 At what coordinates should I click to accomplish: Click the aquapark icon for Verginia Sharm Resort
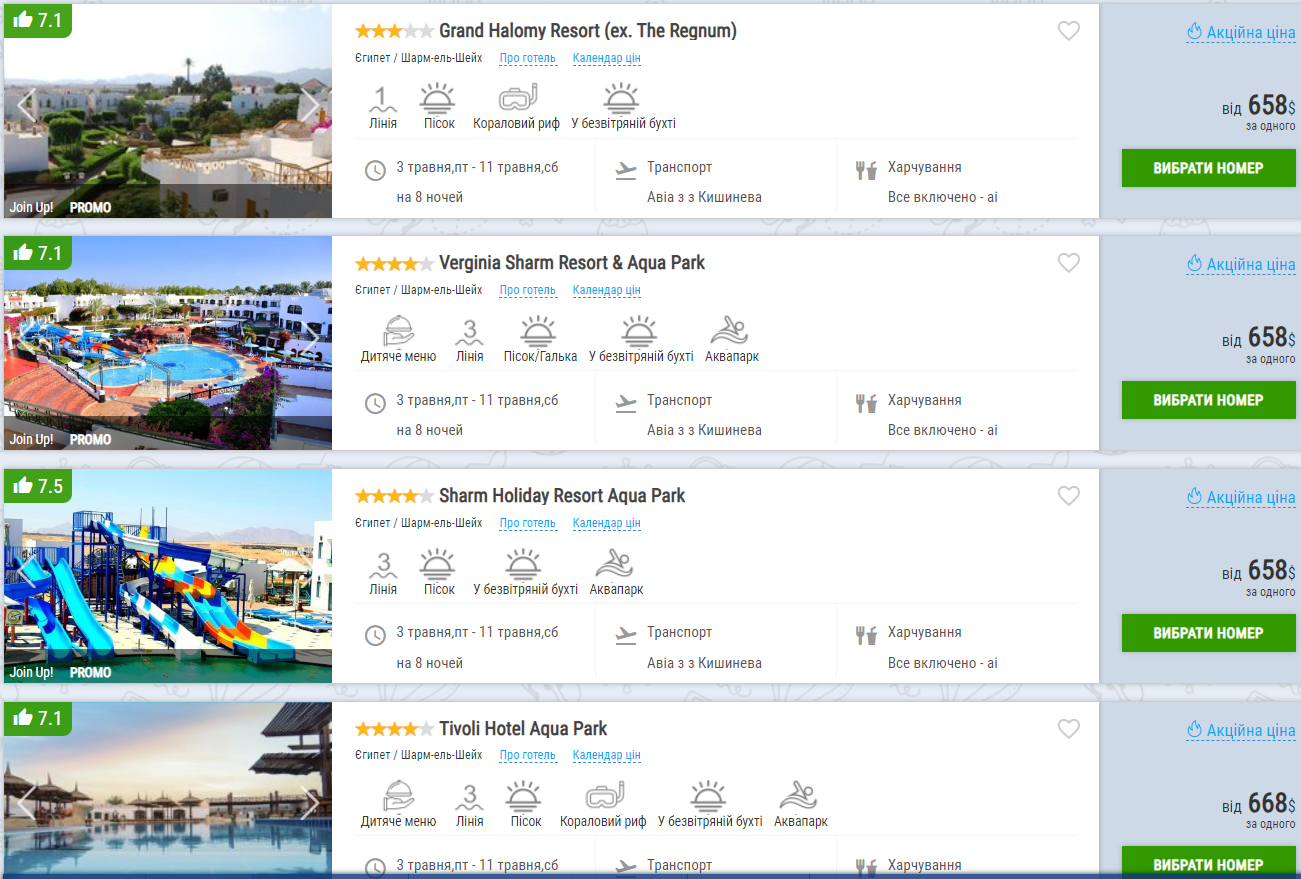coord(731,332)
